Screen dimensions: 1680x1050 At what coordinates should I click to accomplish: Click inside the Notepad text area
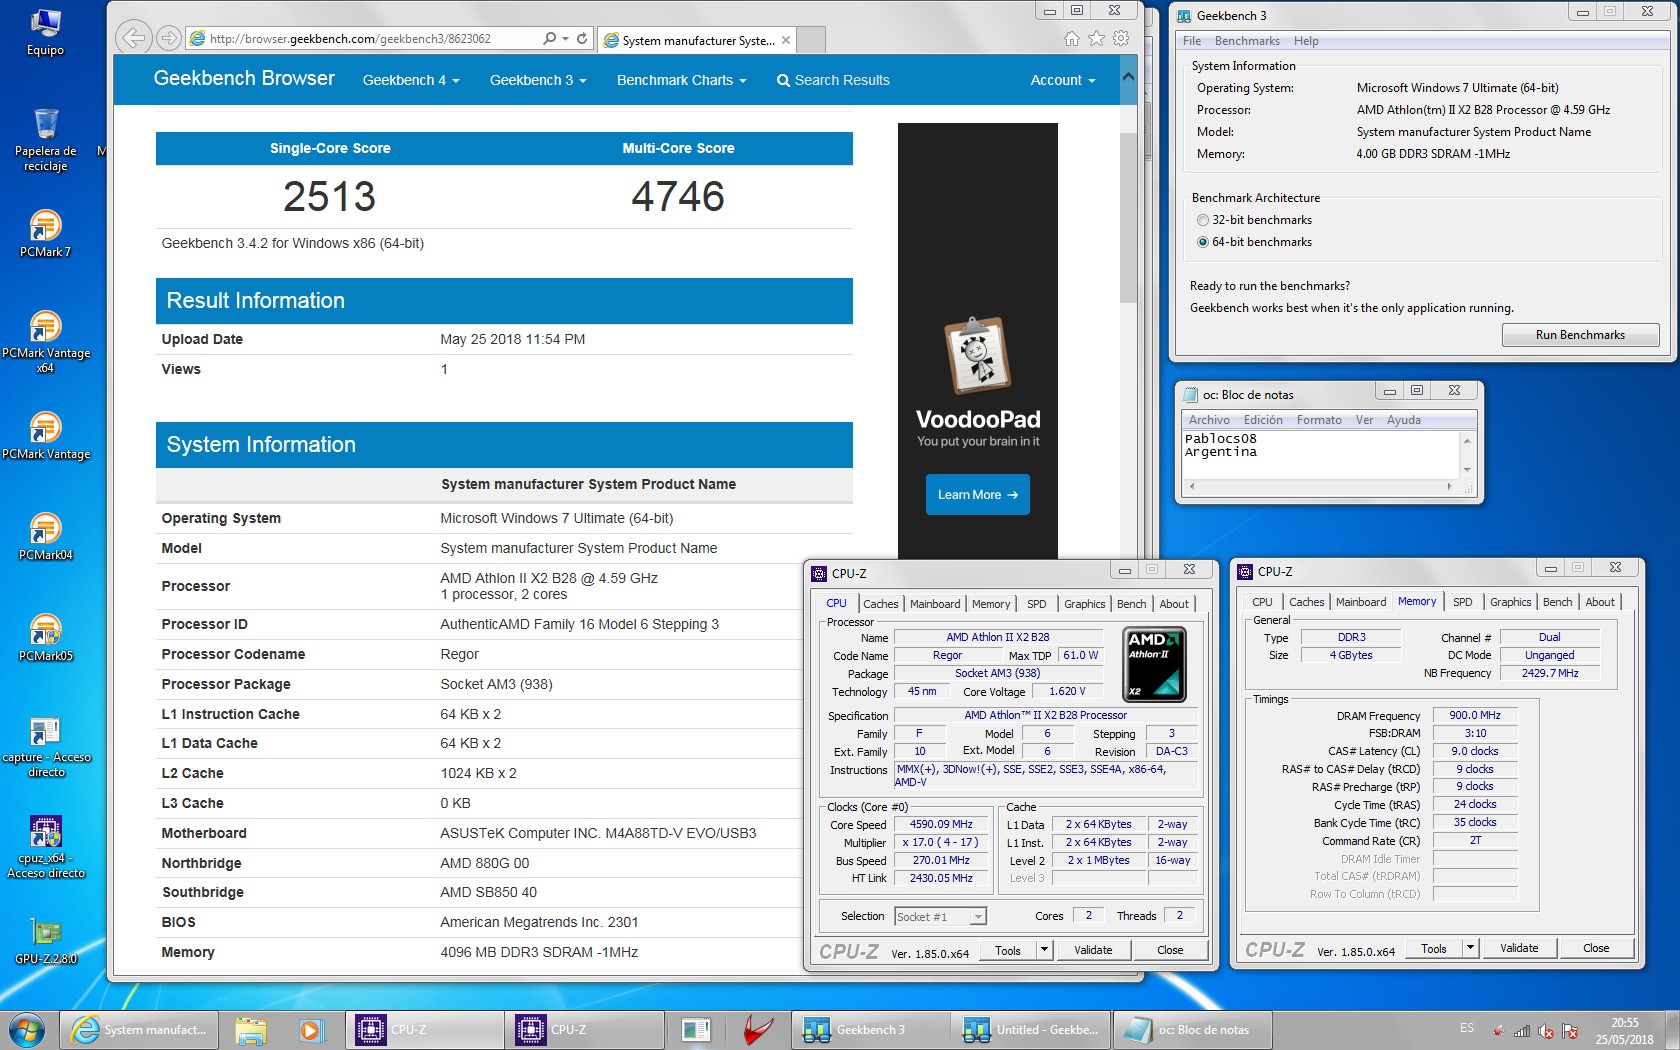coord(1320,455)
